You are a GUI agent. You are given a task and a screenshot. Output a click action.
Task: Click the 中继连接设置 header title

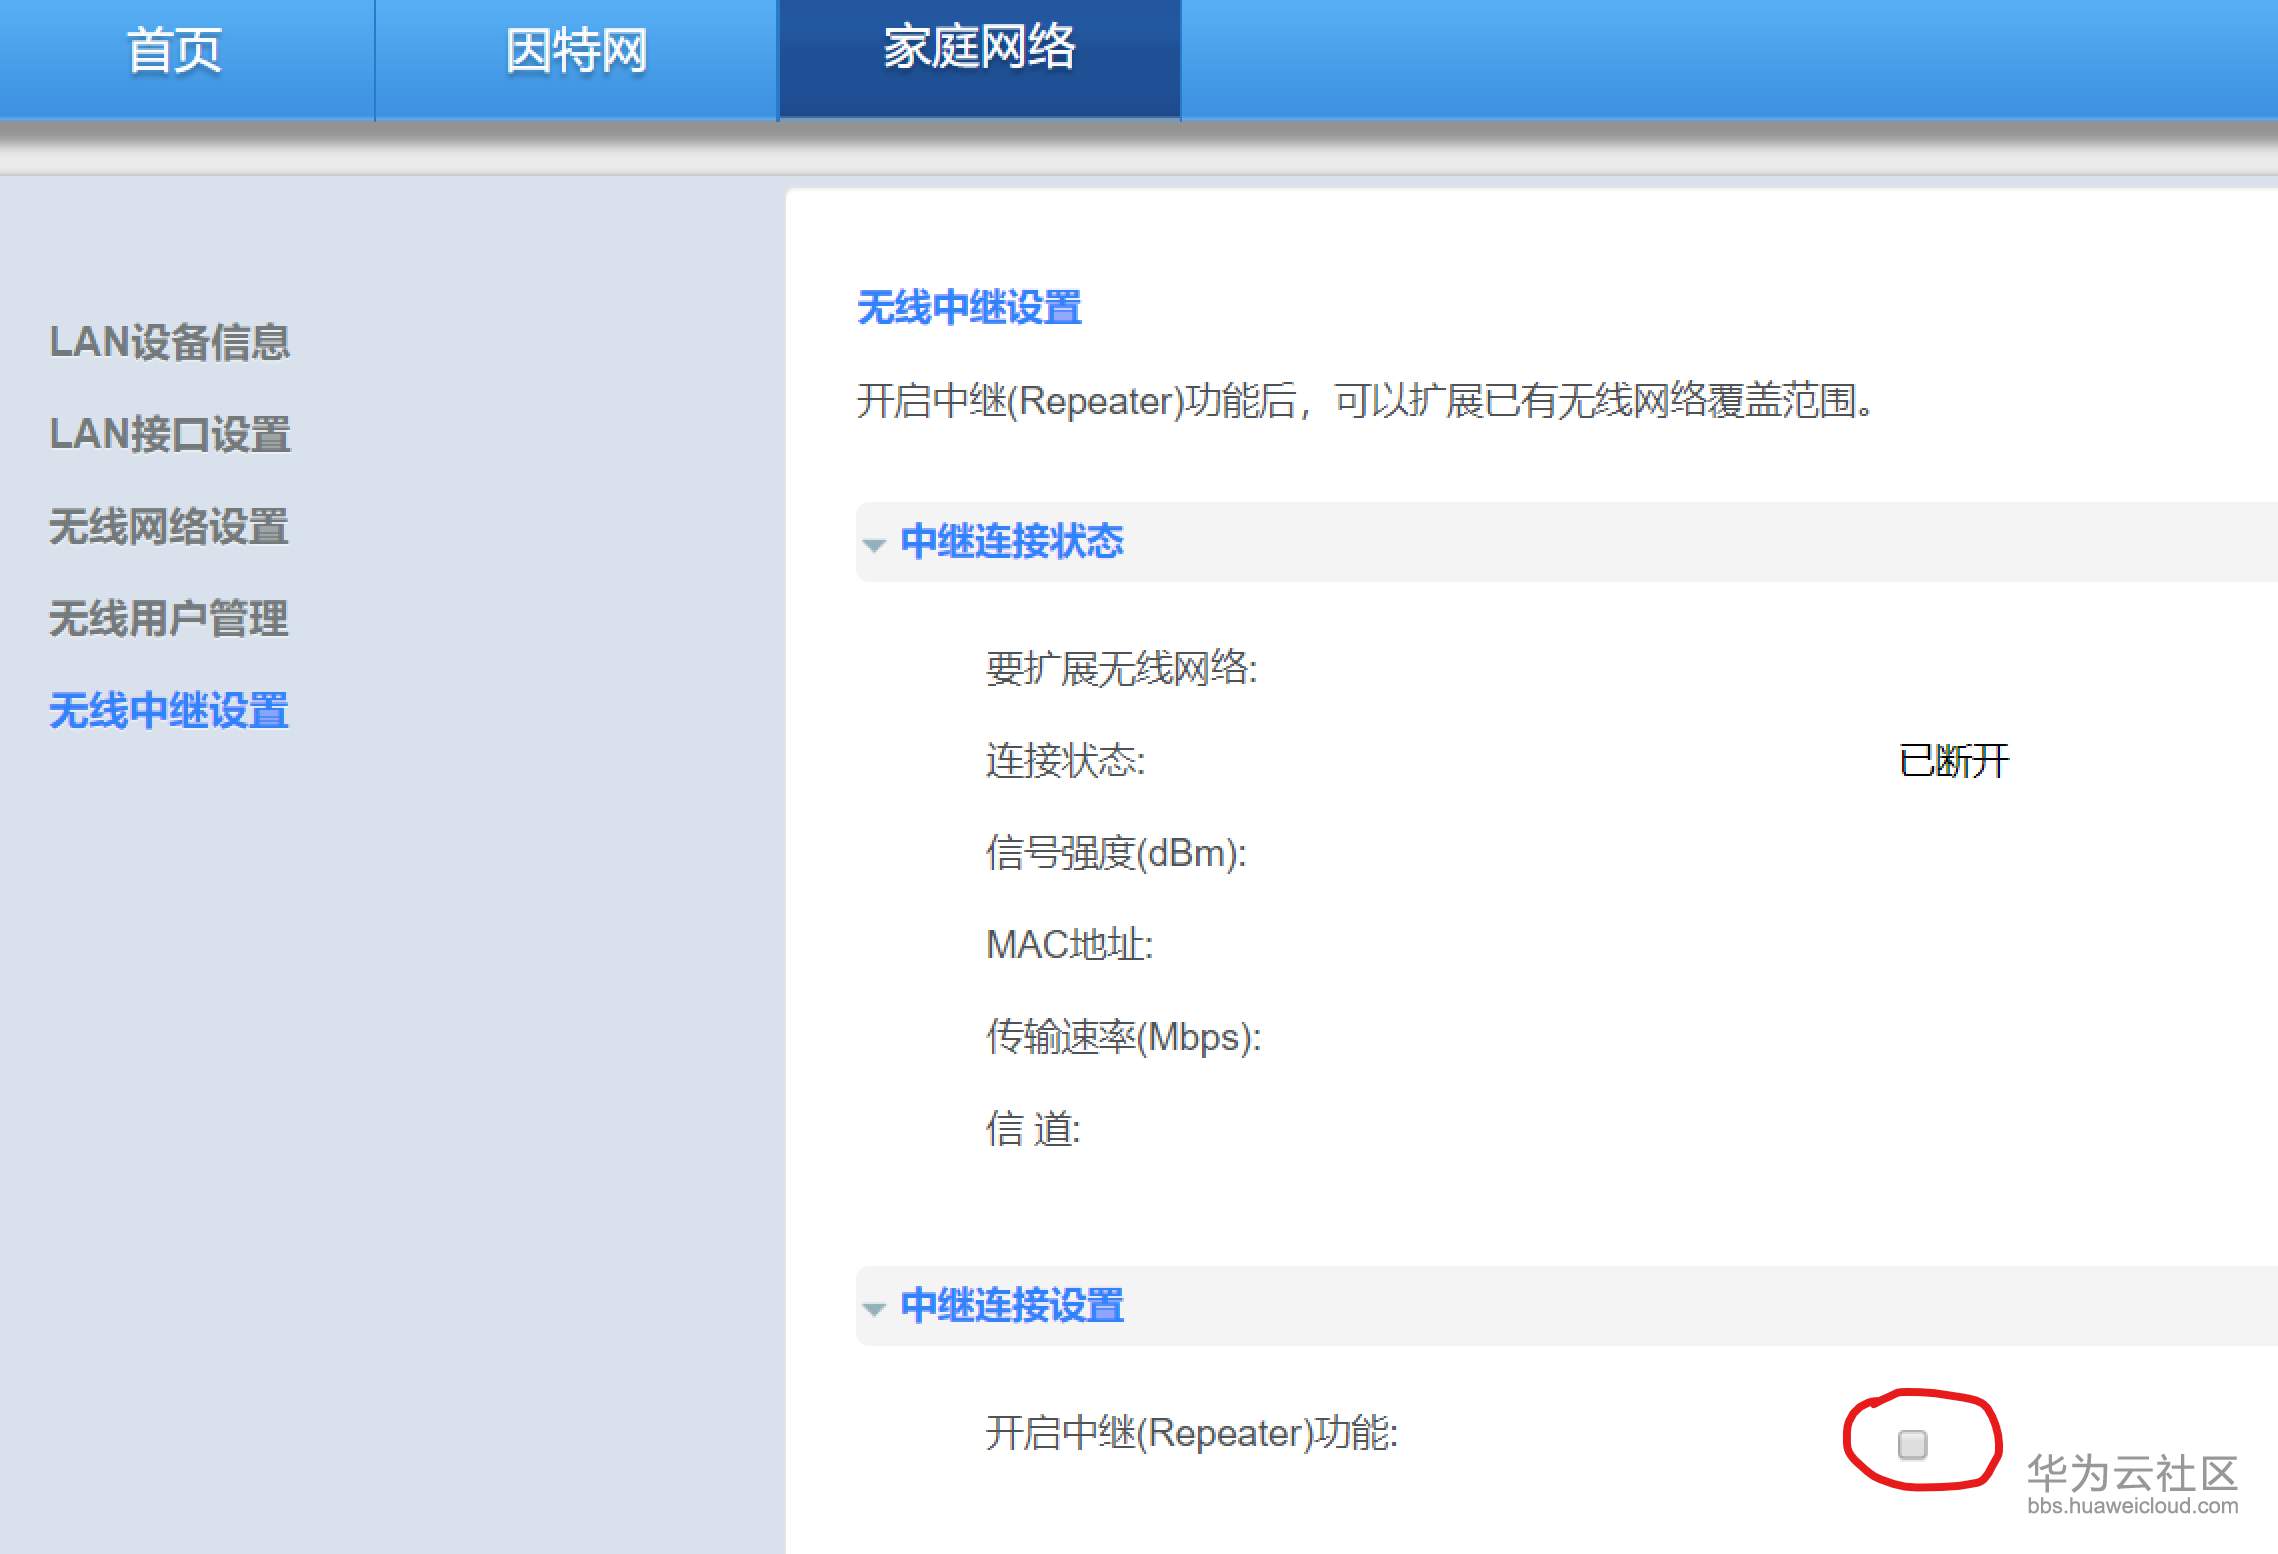coord(1012,1305)
